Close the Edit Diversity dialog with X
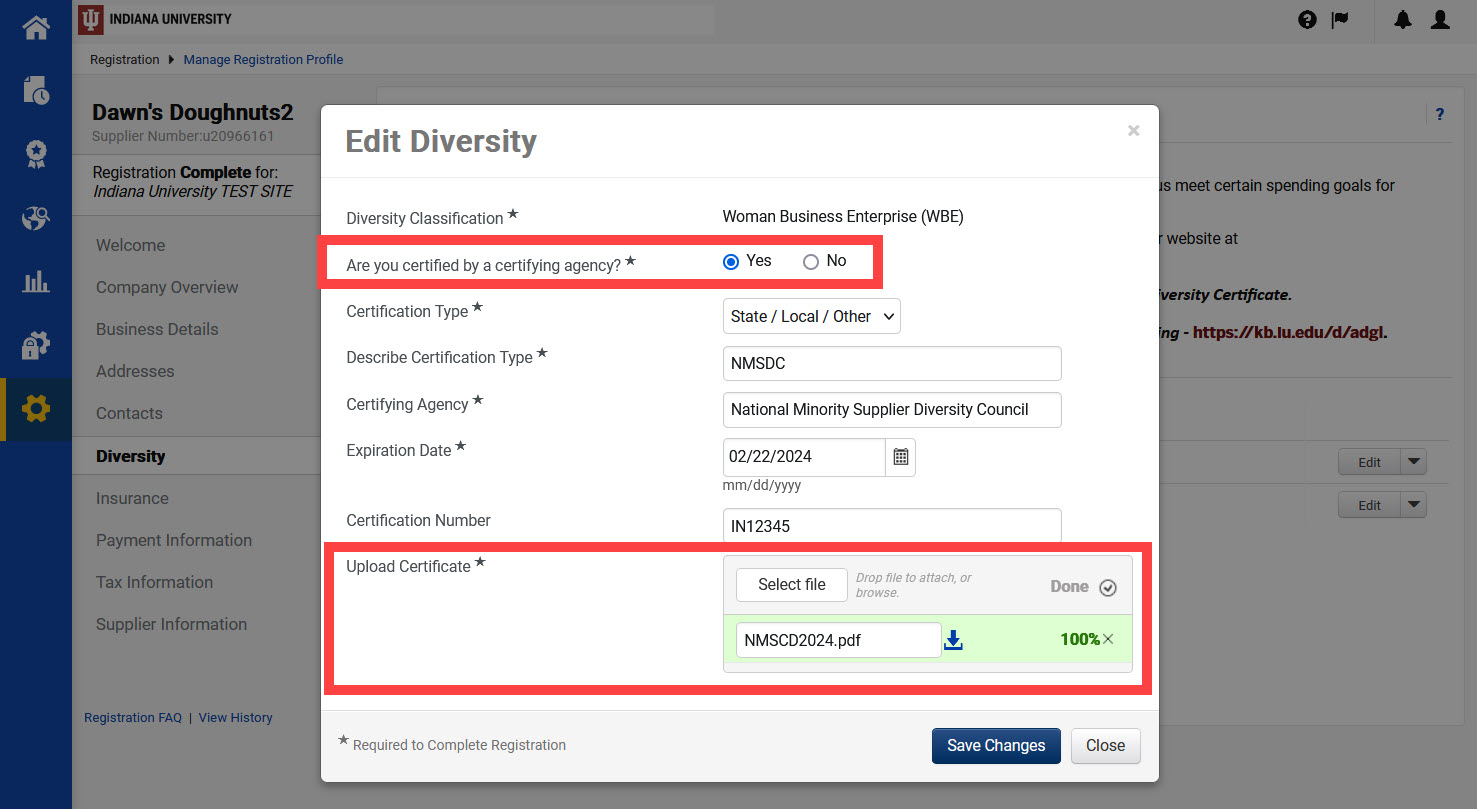This screenshot has height=809, width=1477. [x=1133, y=130]
